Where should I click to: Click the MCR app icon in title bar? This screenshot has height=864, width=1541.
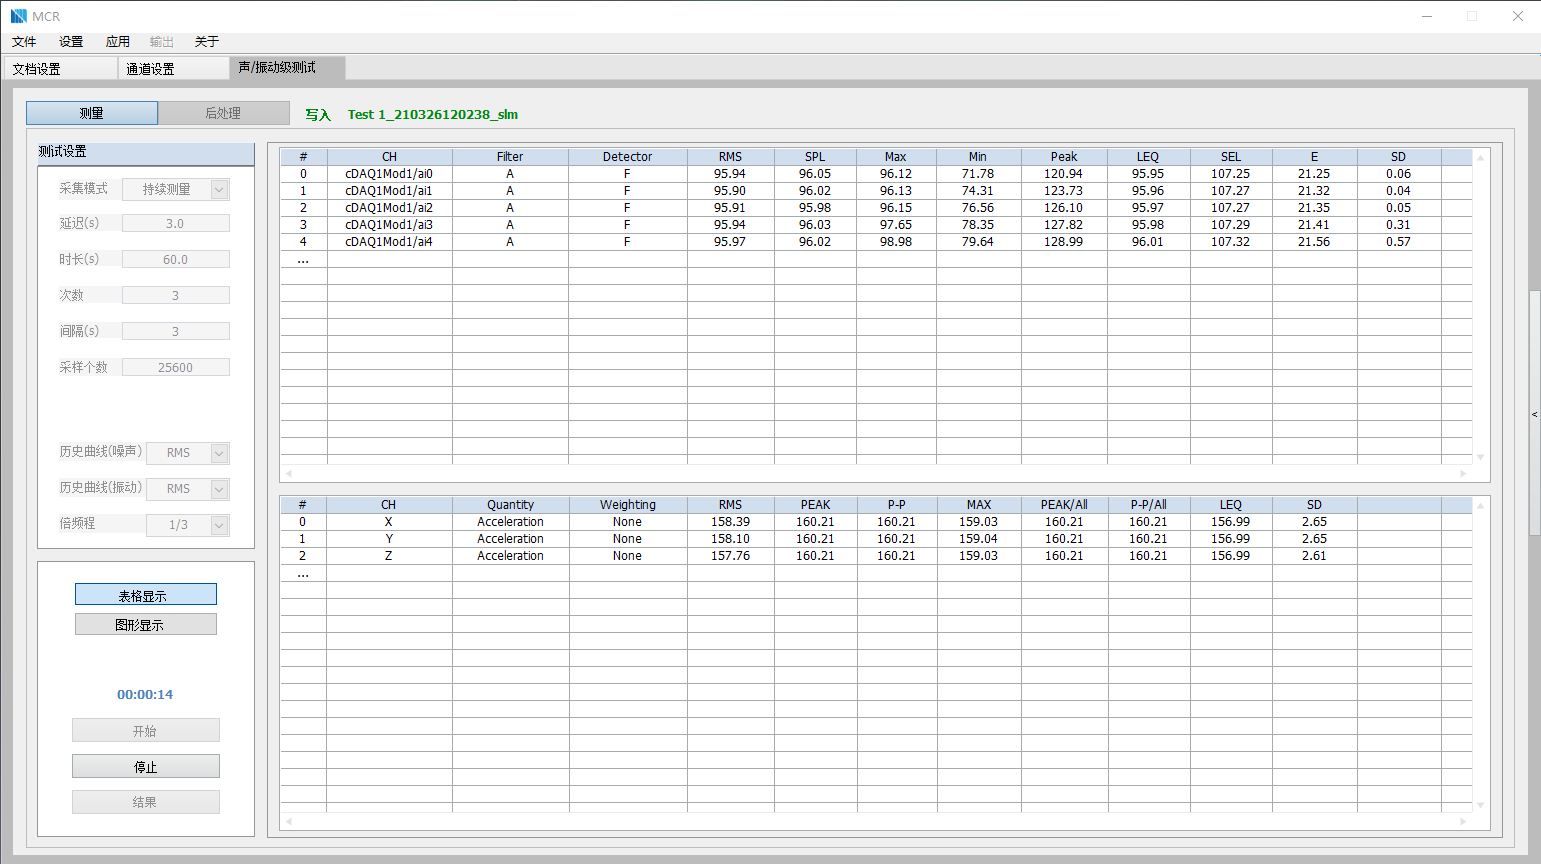[18, 16]
